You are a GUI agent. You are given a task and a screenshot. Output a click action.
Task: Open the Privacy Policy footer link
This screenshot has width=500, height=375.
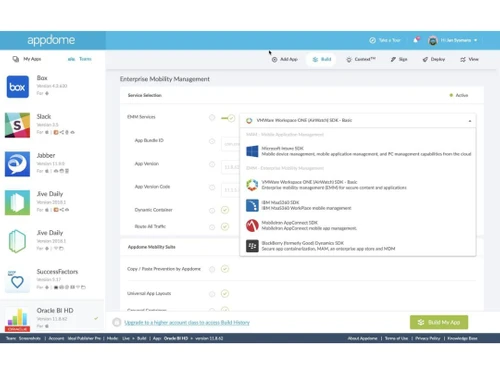click(x=428, y=338)
